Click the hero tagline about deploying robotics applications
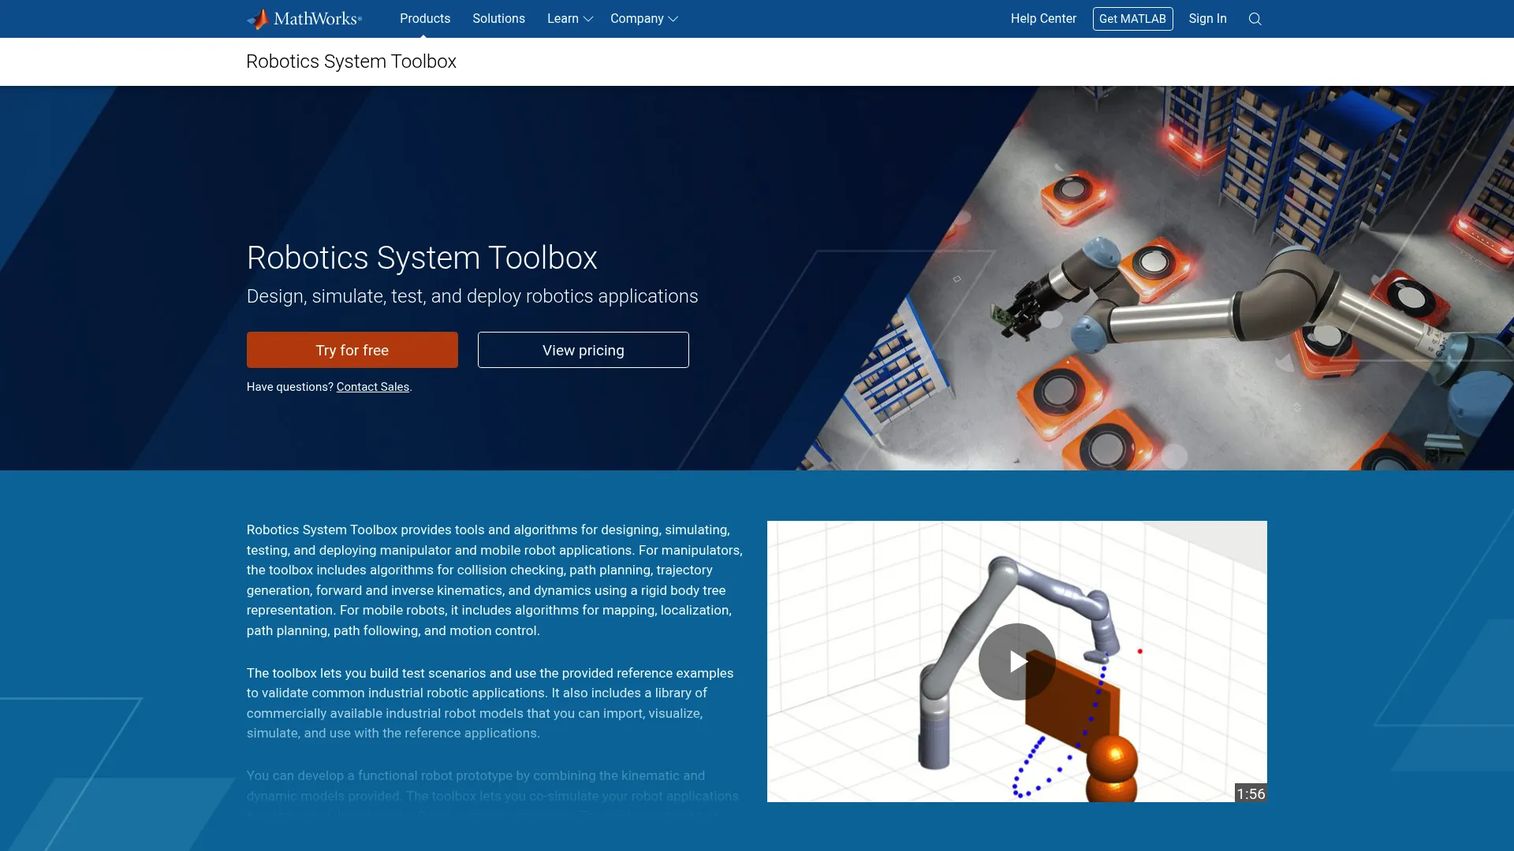This screenshot has height=851, width=1514. pos(472,297)
